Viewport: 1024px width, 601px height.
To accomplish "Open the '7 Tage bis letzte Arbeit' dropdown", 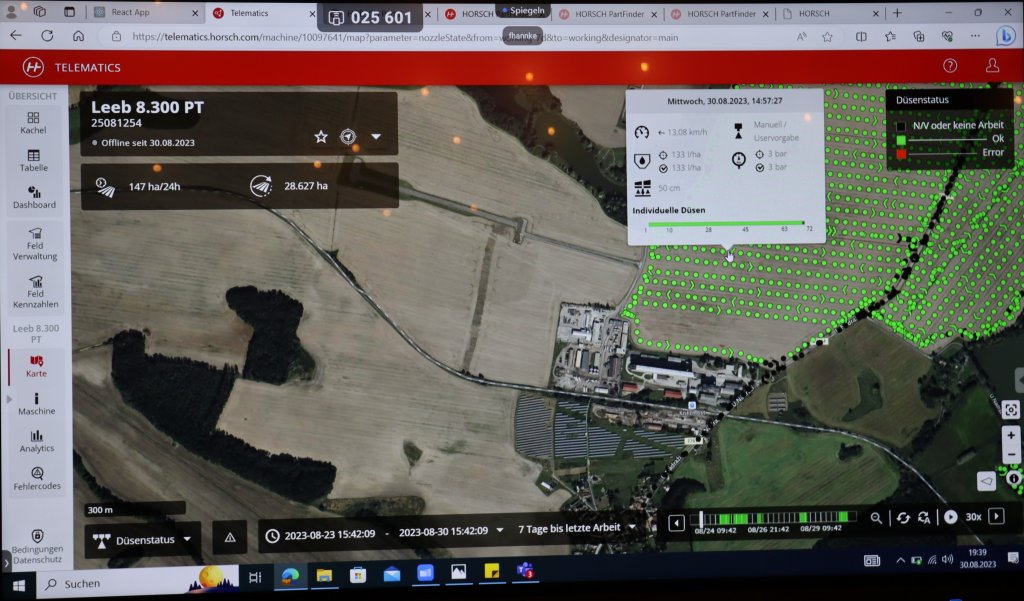I will (x=577, y=528).
